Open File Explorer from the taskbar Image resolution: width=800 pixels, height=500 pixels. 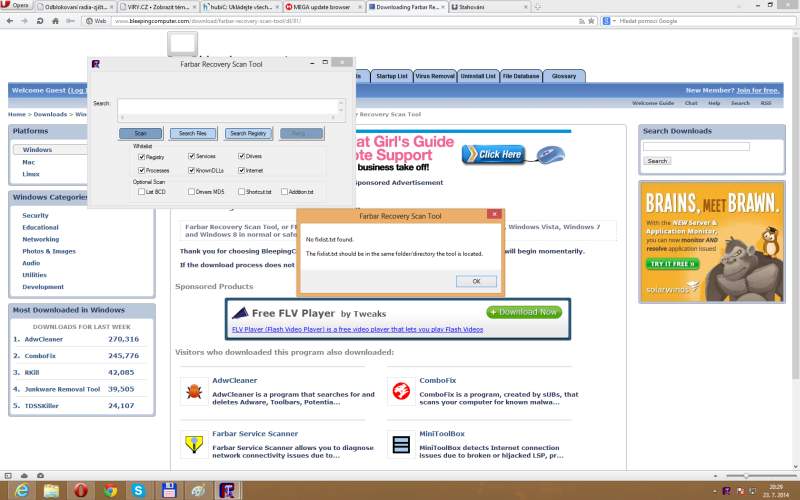point(49,490)
